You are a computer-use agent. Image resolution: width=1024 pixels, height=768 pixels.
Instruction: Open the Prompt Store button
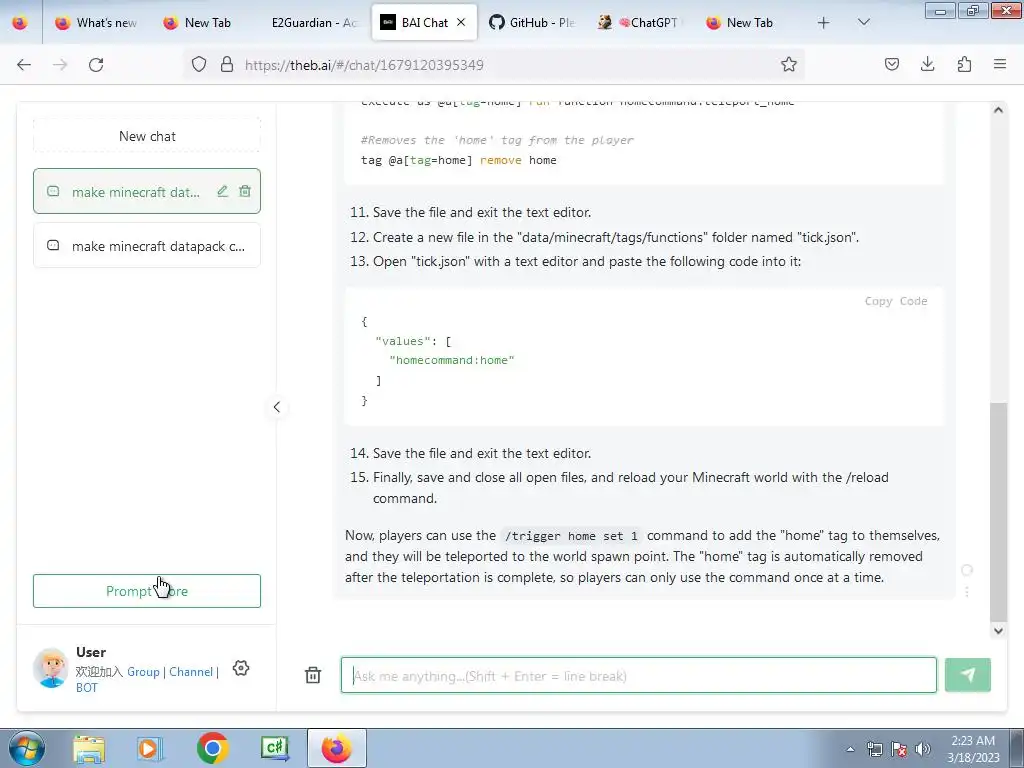click(x=147, y=591)
